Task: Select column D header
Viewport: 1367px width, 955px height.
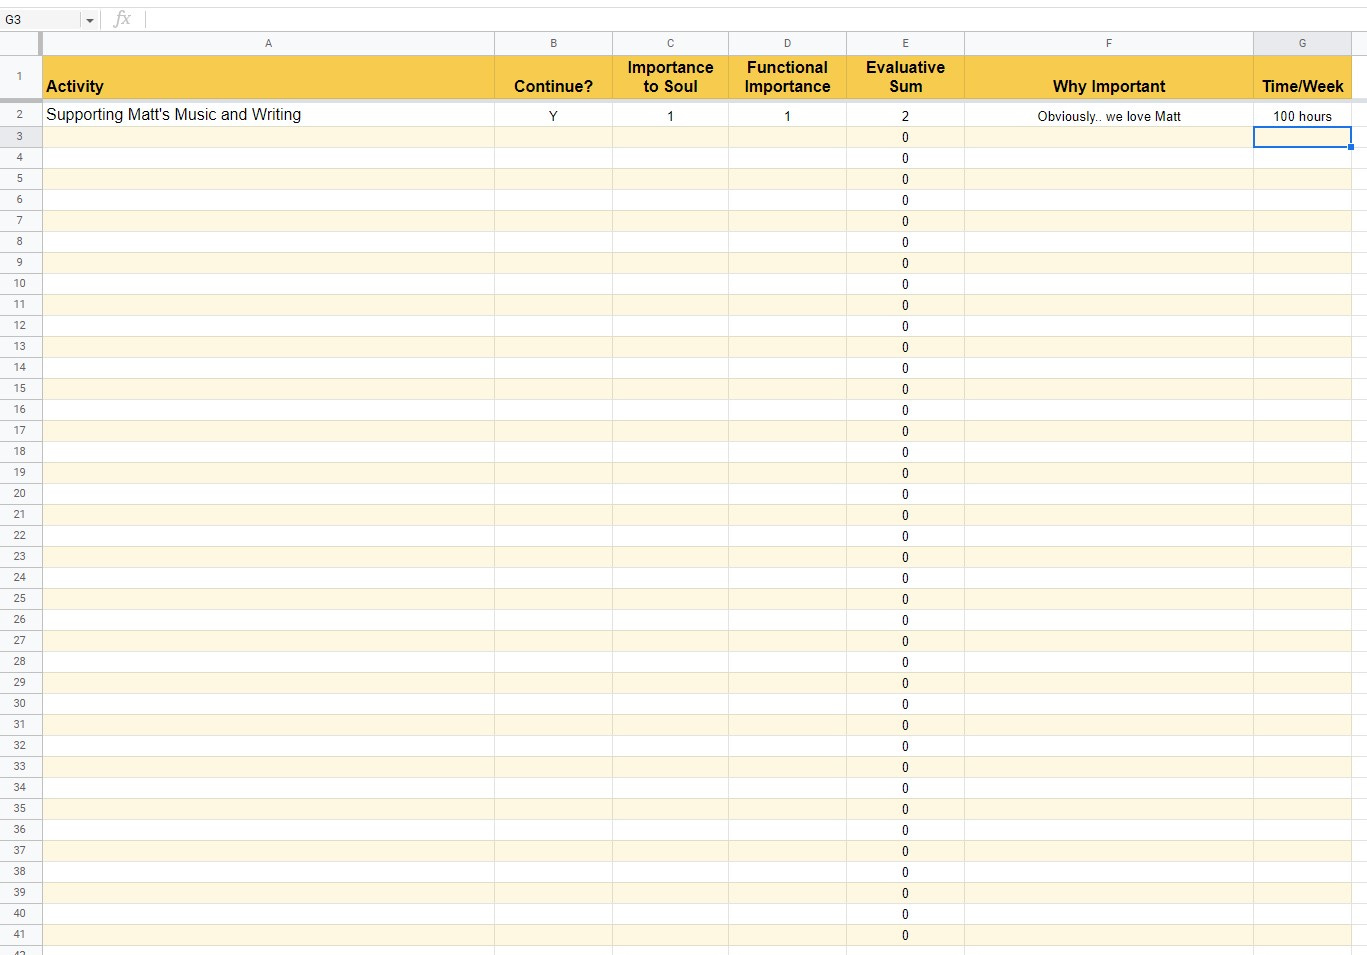Action: coord(787,43)
